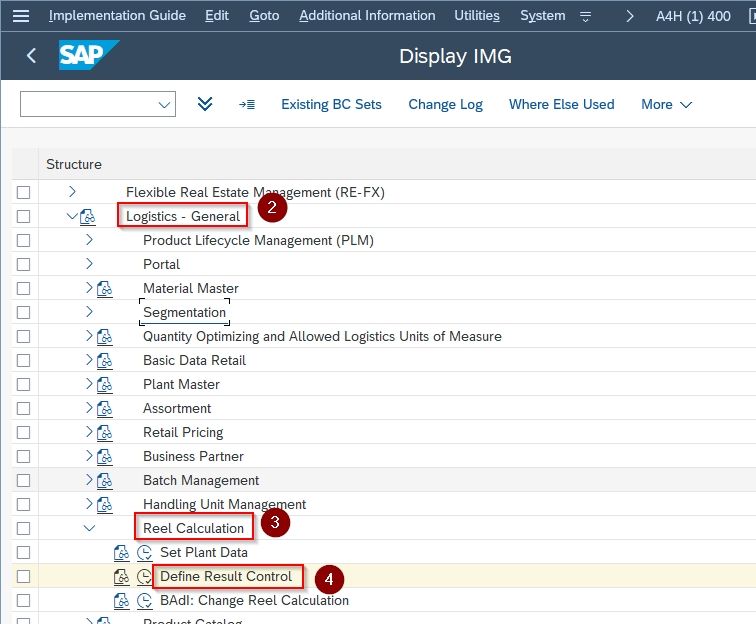Select Define Result Control activity text

tap(226, 576)
